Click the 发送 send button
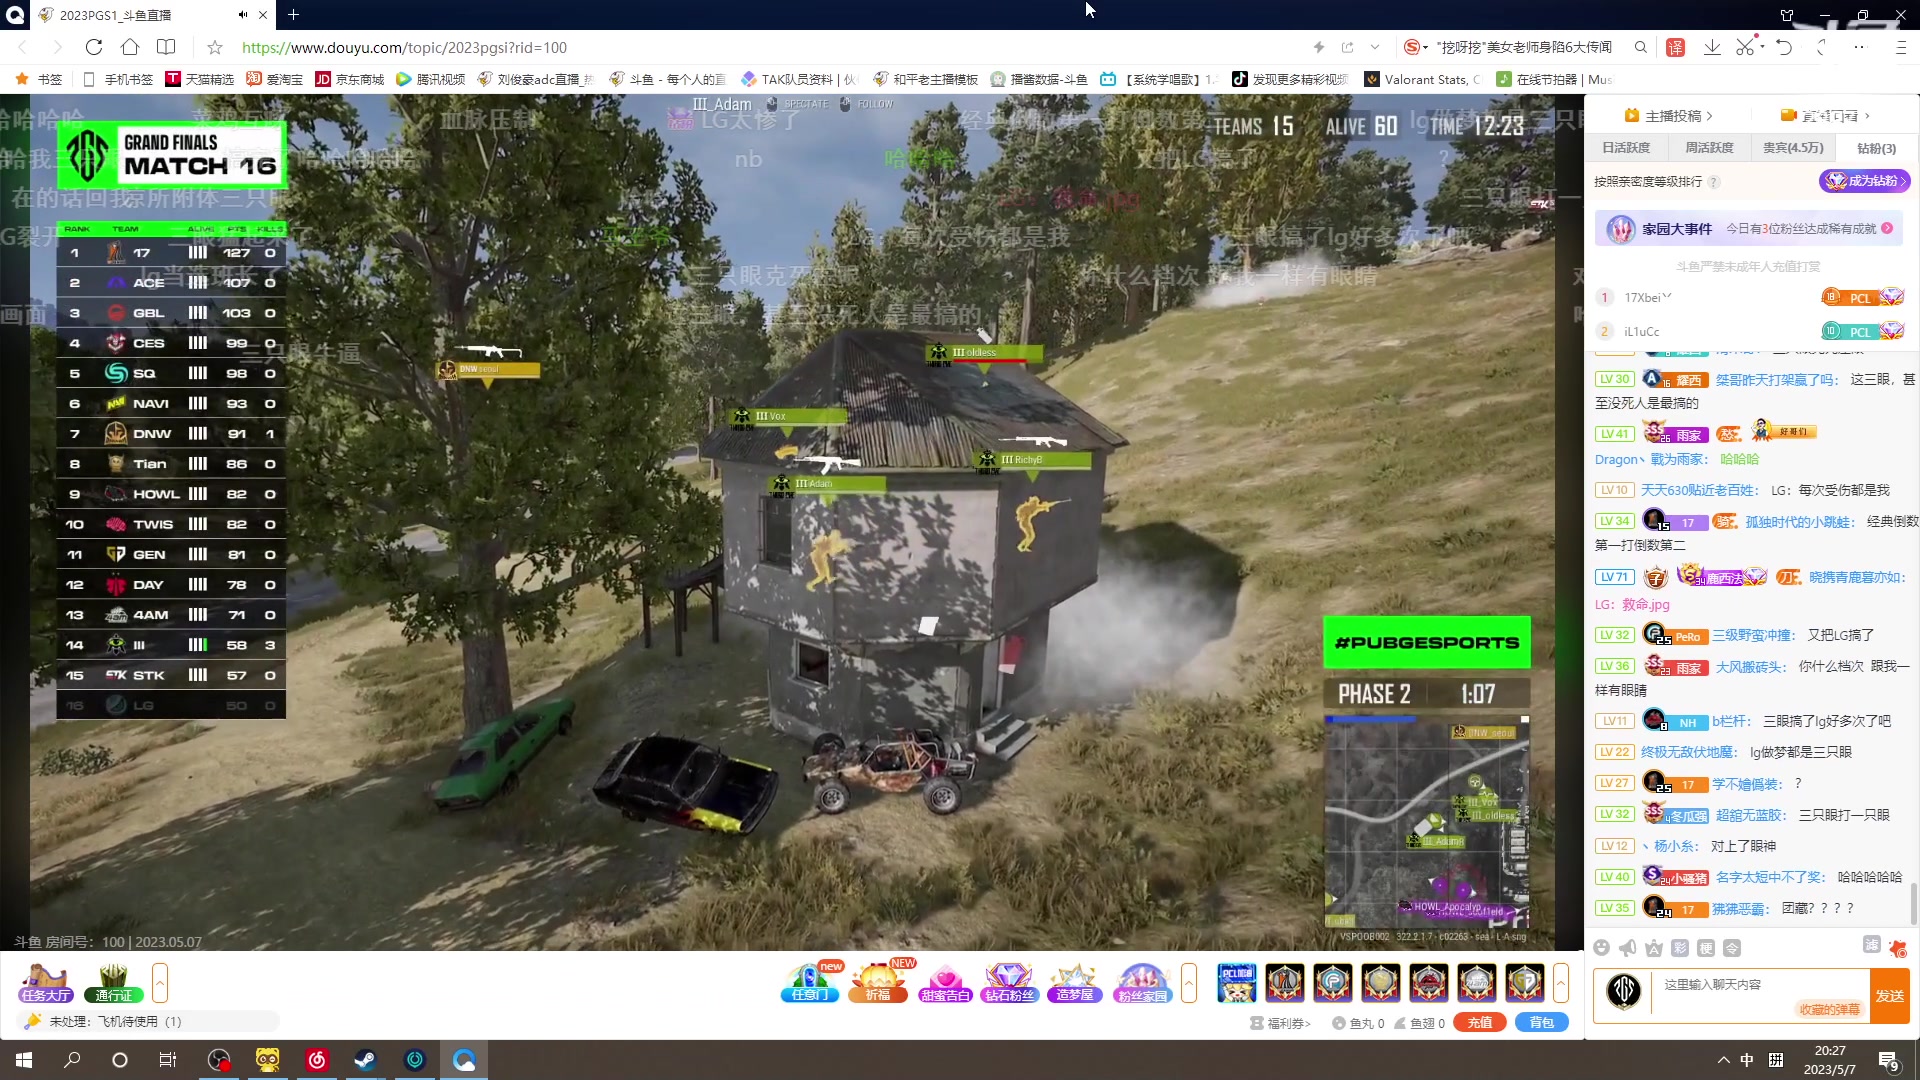 (x=1889, y=996)
